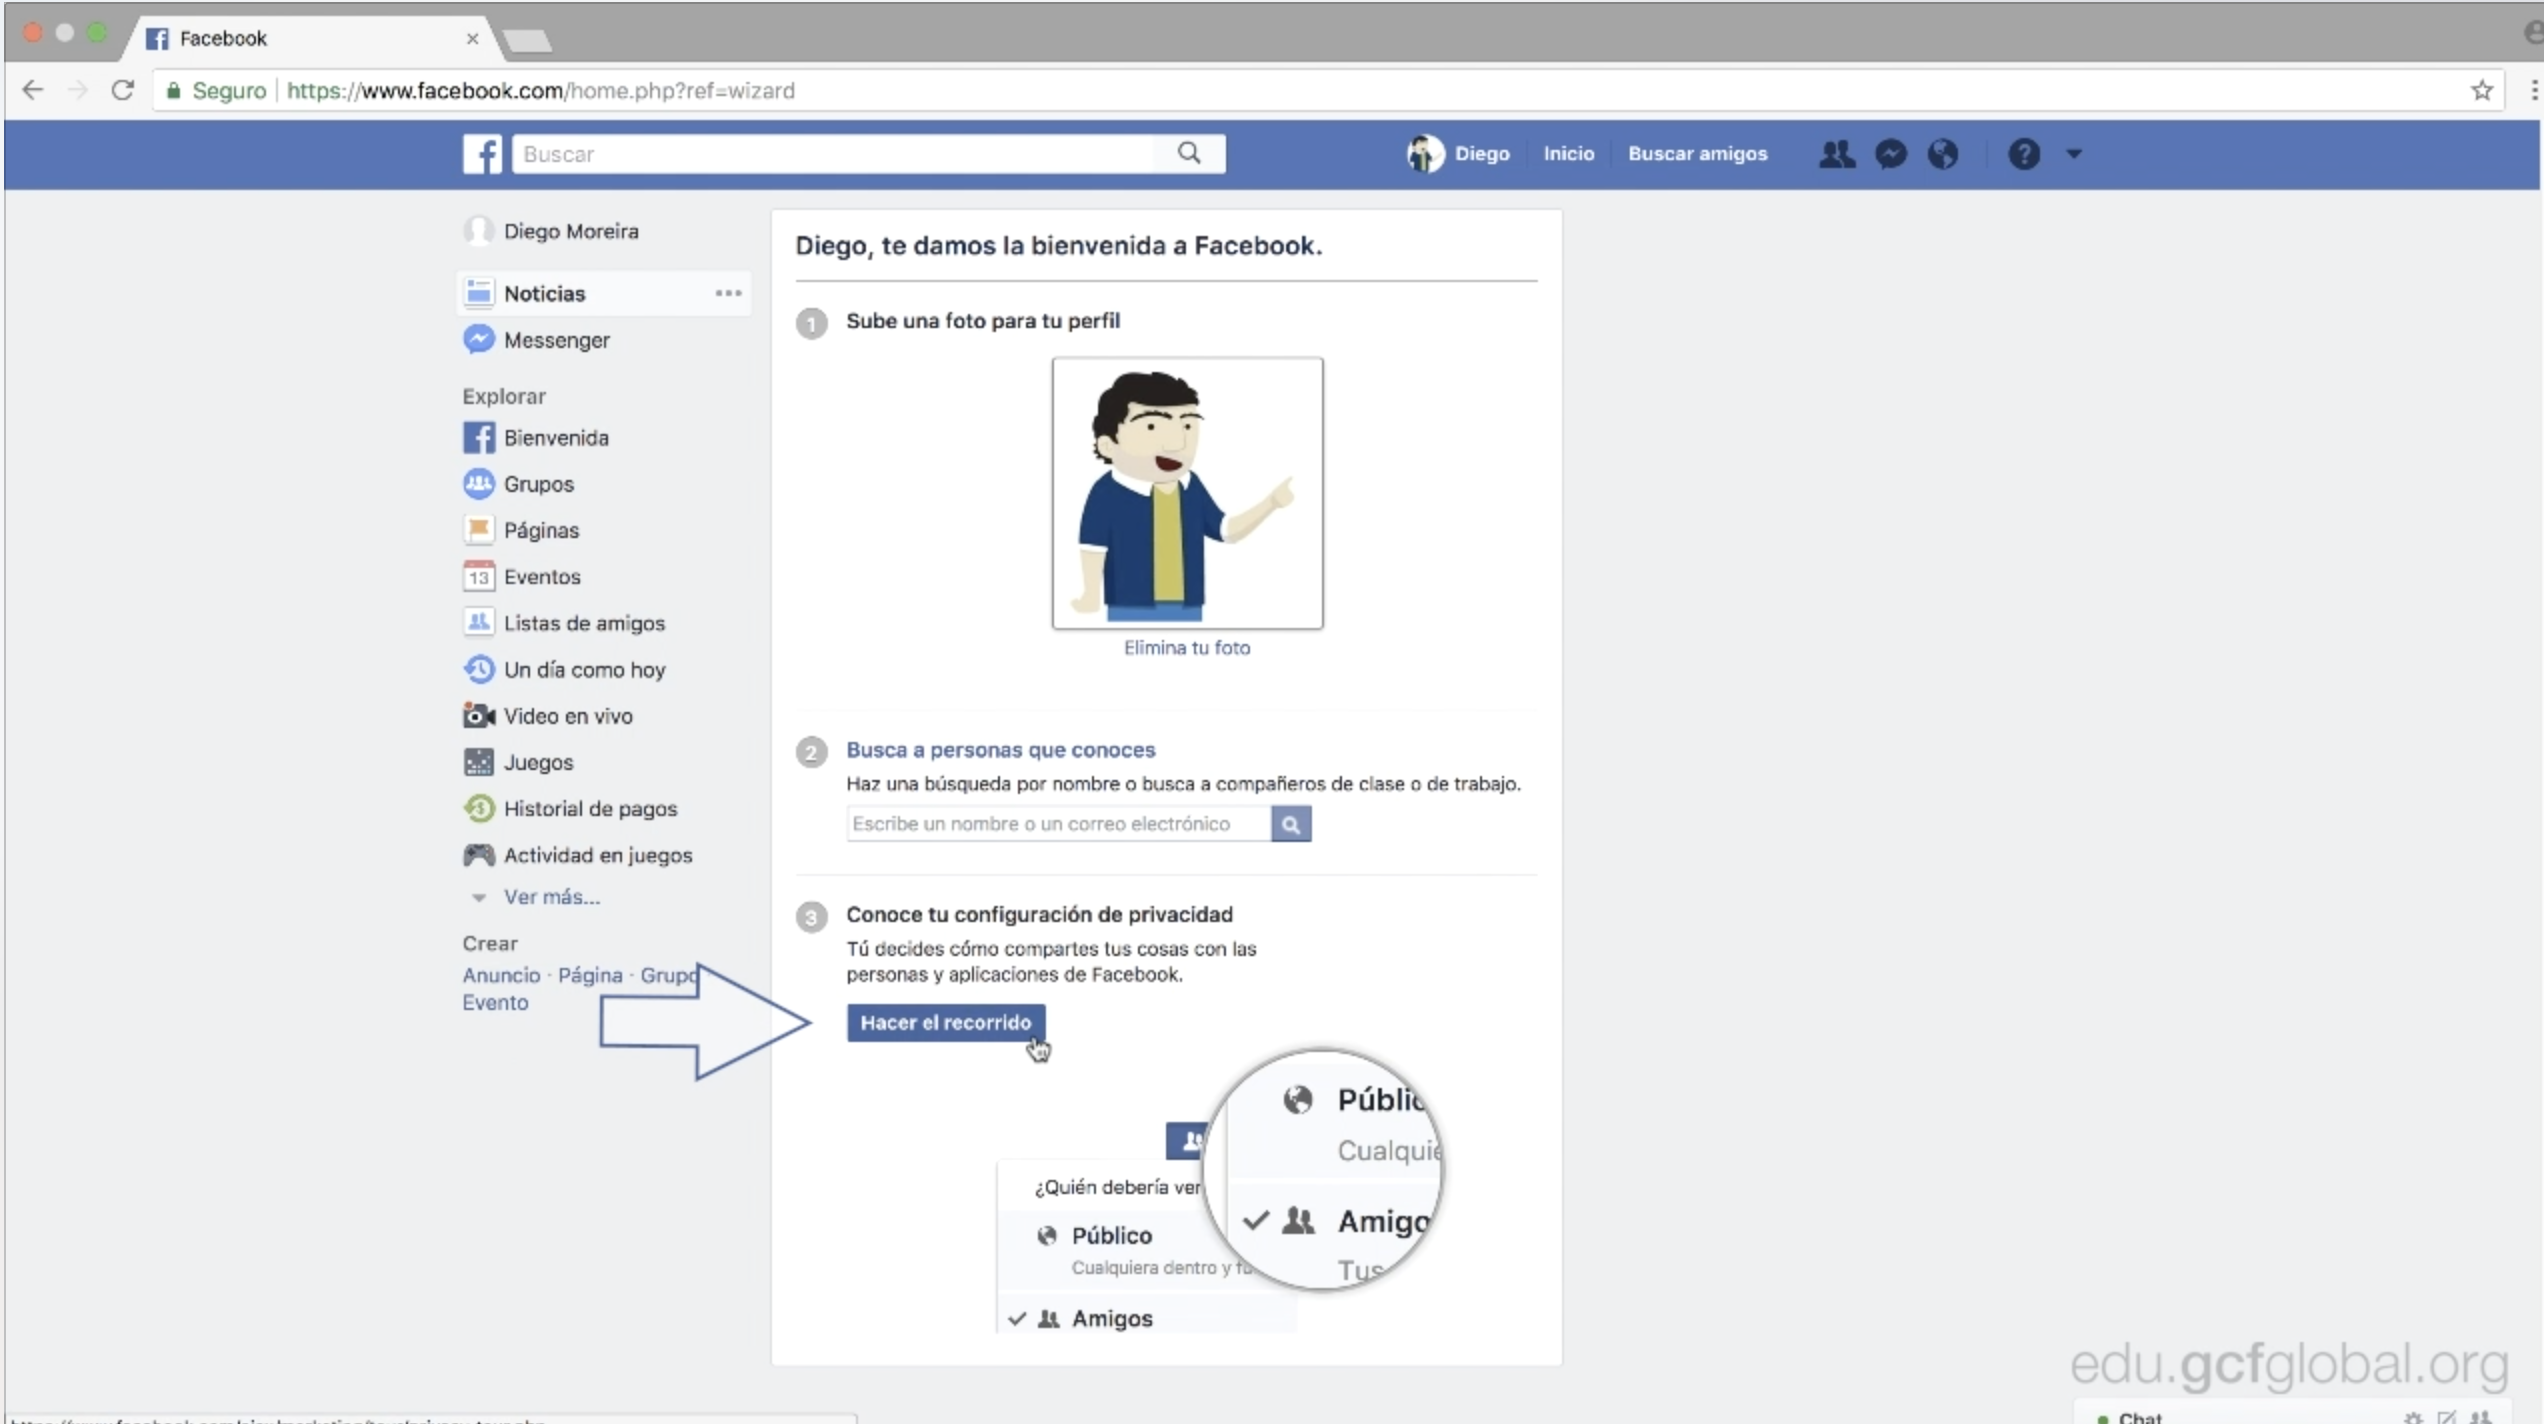Click Busca a personas que conoces
2544x1424 pixels.
click(x=1000, y=750)
